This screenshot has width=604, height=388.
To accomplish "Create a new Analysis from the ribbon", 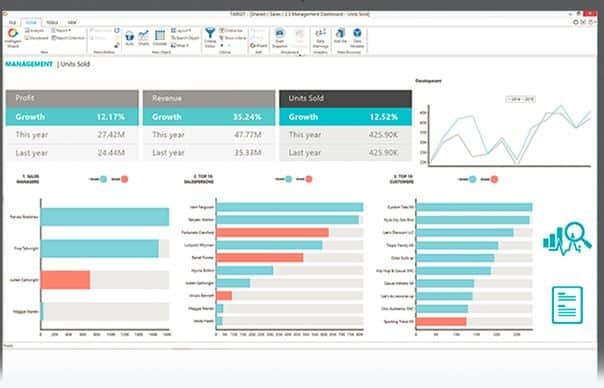I will pos(35,30).
